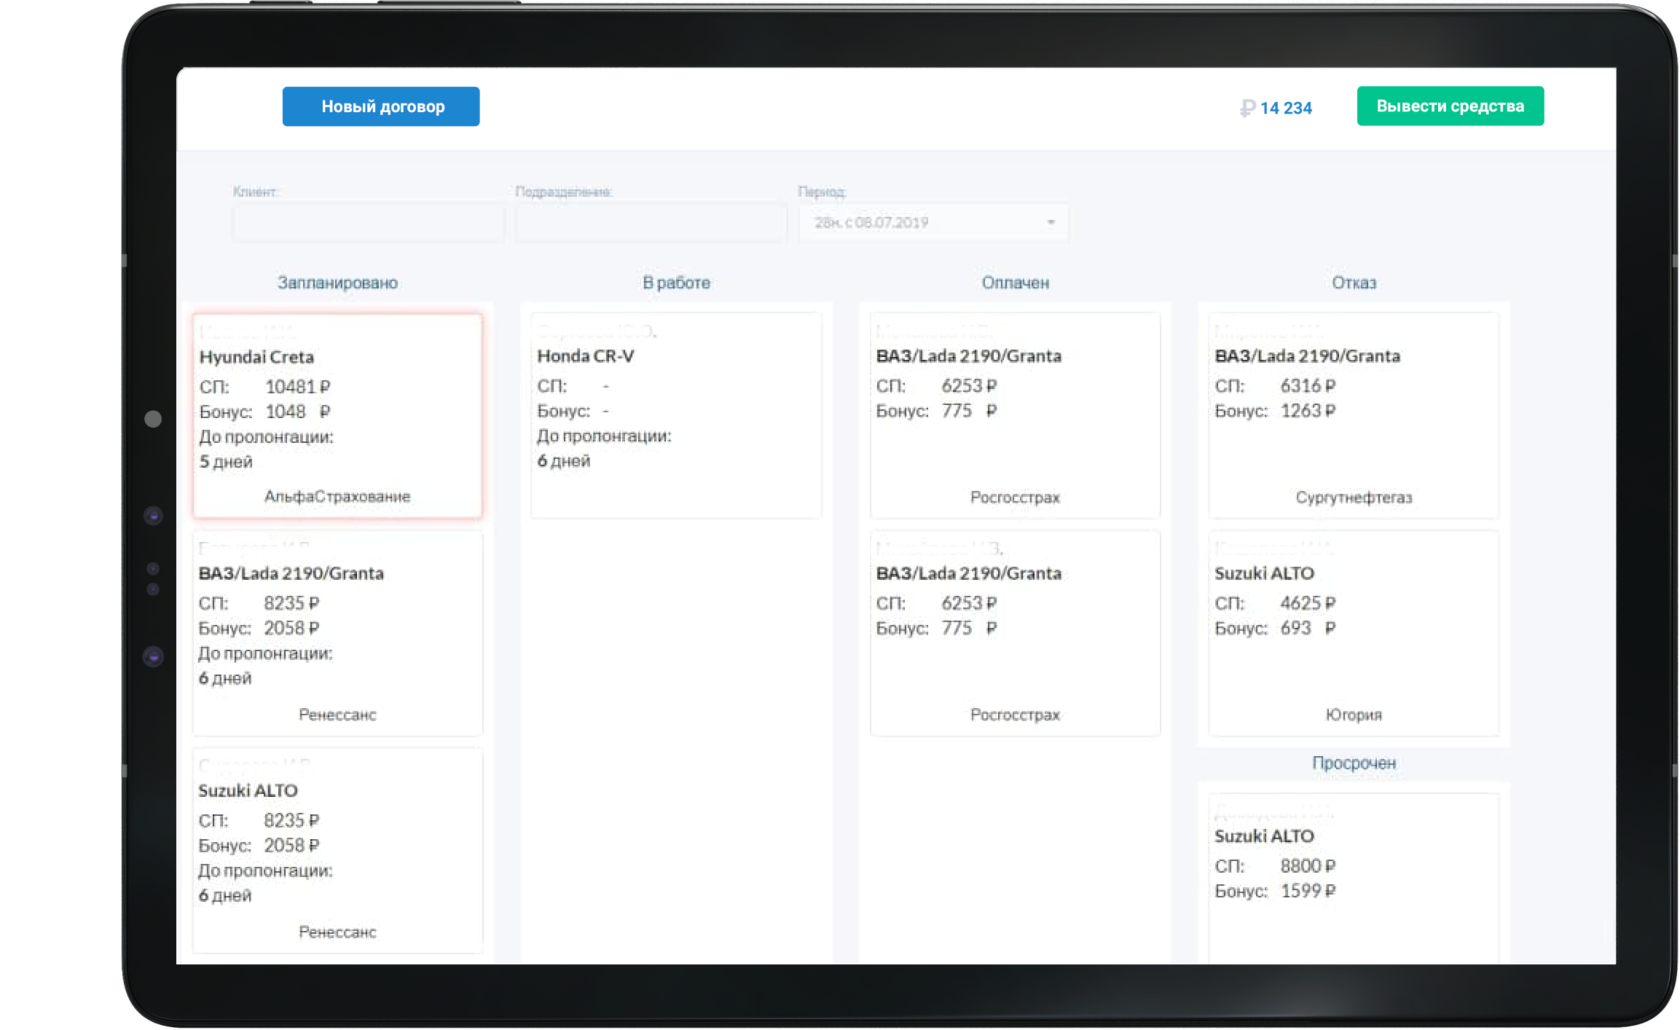Screen dimensions: 1680x1030
Task: Open Suzuki ALTO card with Югория
Action: [x=1354, y=634]
